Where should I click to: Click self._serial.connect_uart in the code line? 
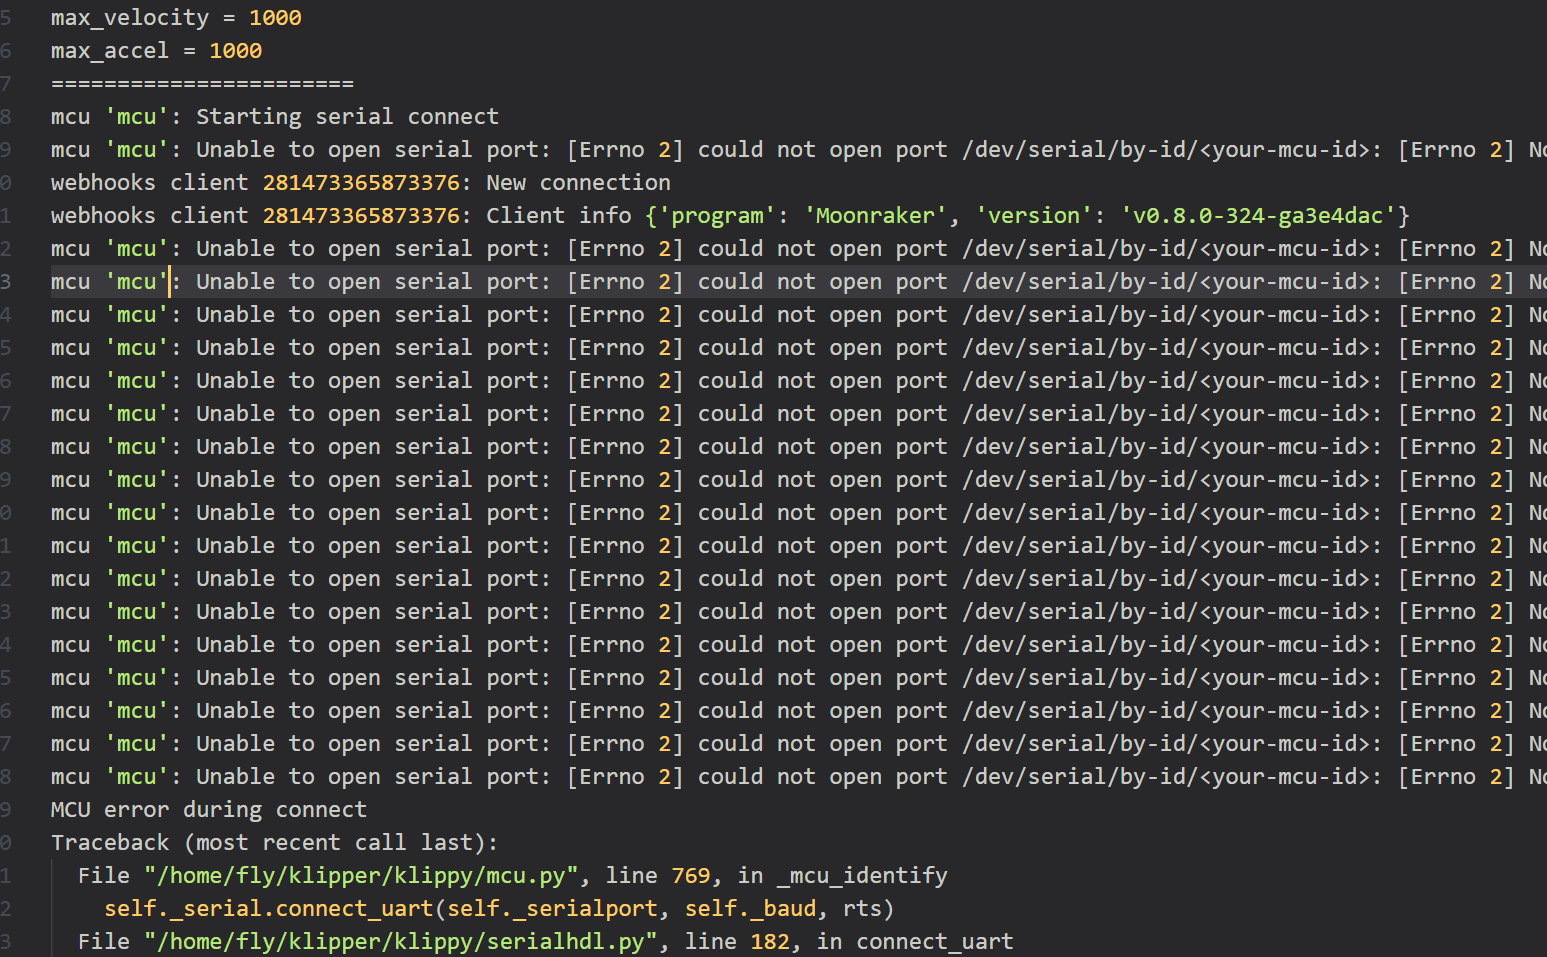pos(269,909)
